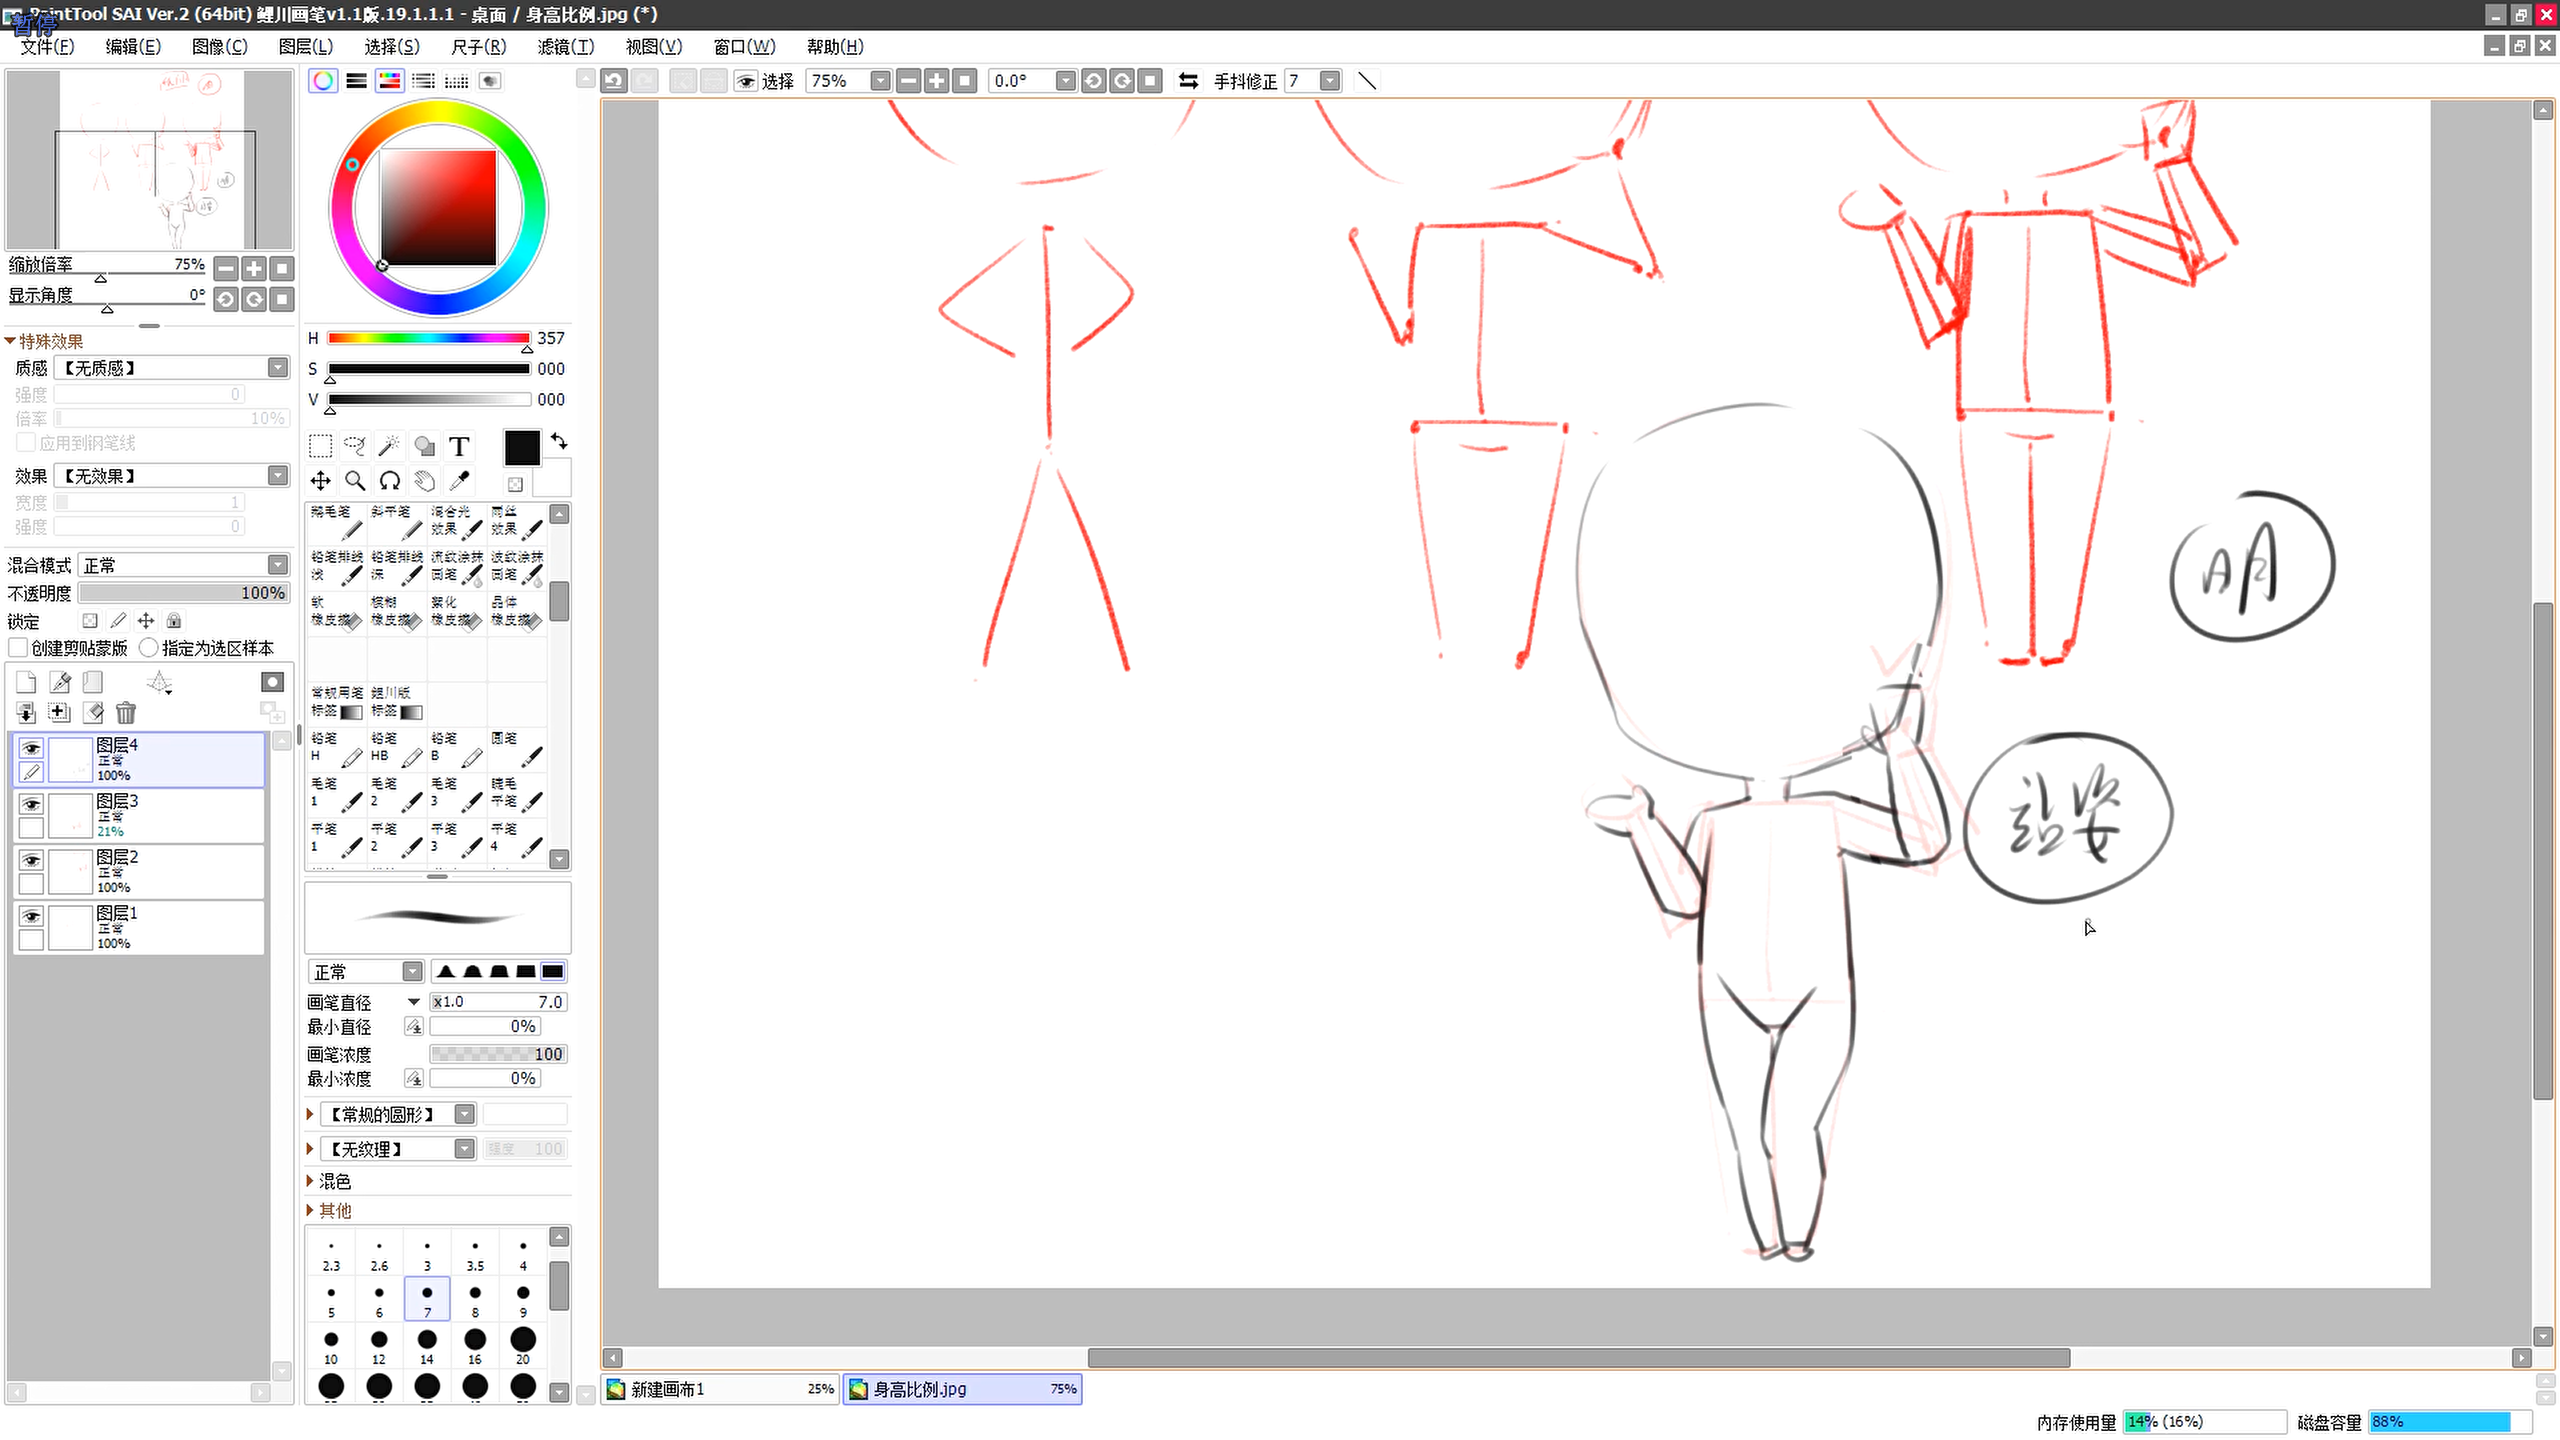The width and height of the screenshot is (2560, 1440).
Task: Select the 指定为选区样本 radio button
Action: click(x=149, y=648)
